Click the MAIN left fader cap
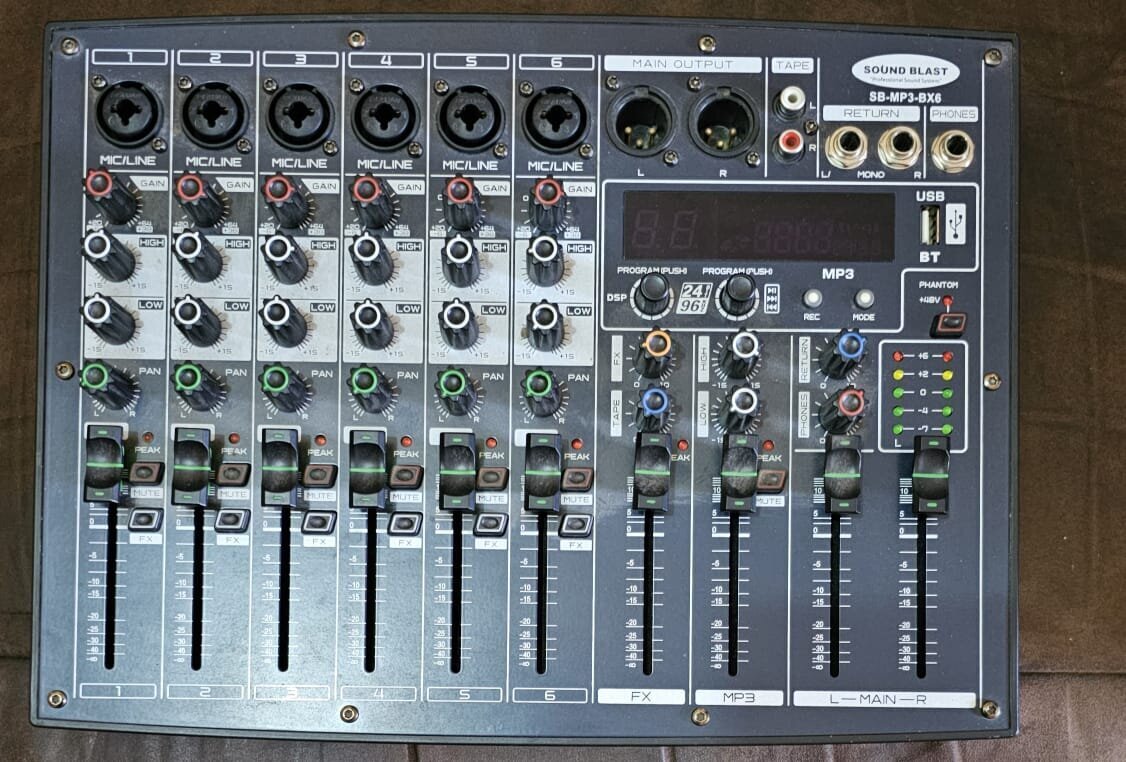The width and height of the screenshot is (1126, 762). click(x=842, y=474)
